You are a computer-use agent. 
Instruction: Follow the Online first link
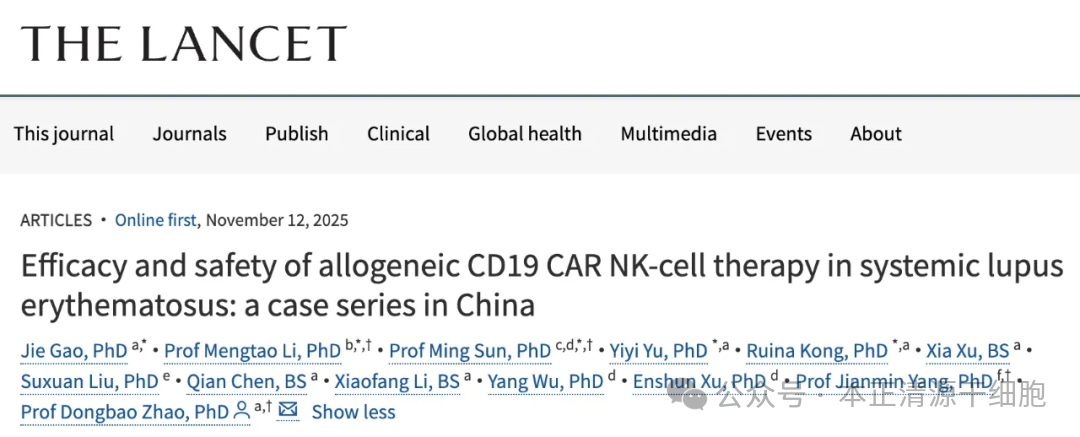point(156,220)
